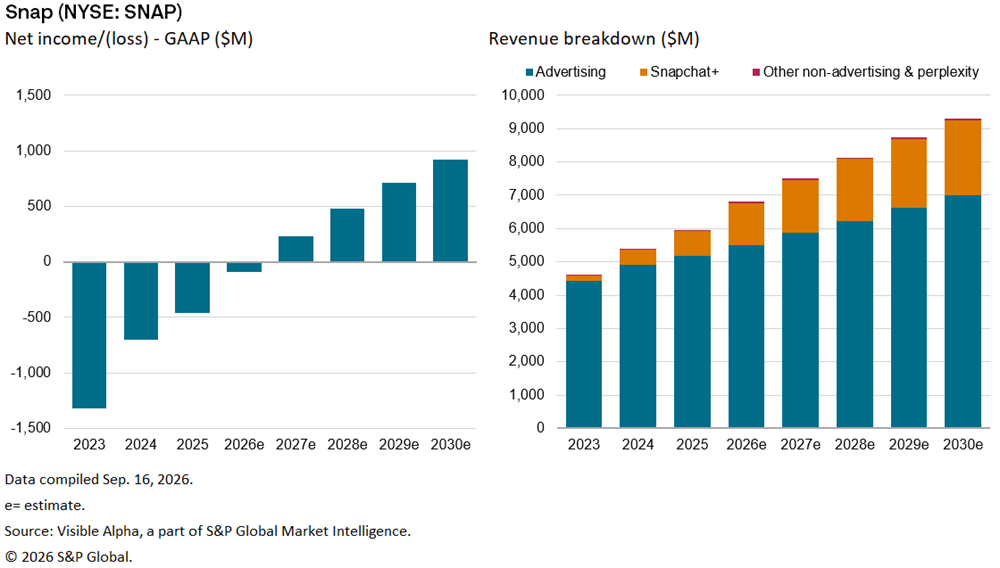Viewport: 1000px width, 568px height.
Task: Click the '3,000' revenue axis label
Action: coord(527,328)
